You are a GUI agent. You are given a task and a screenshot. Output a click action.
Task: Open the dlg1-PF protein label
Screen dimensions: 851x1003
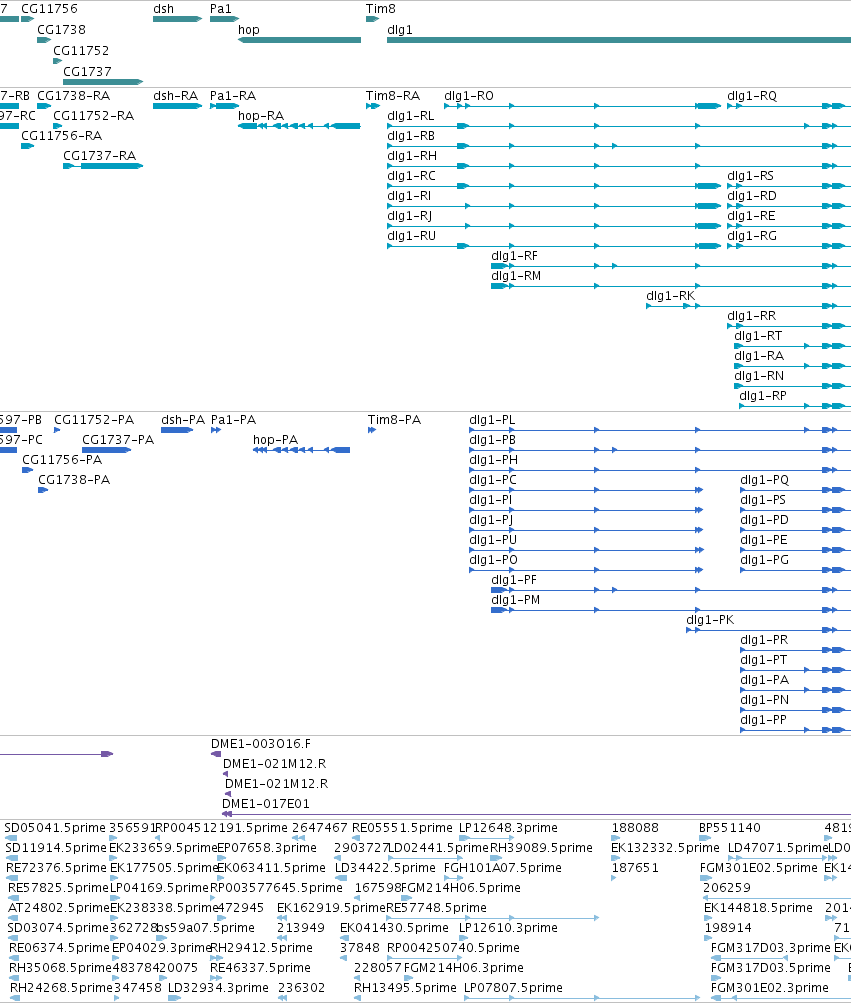[x=514, y=580]
